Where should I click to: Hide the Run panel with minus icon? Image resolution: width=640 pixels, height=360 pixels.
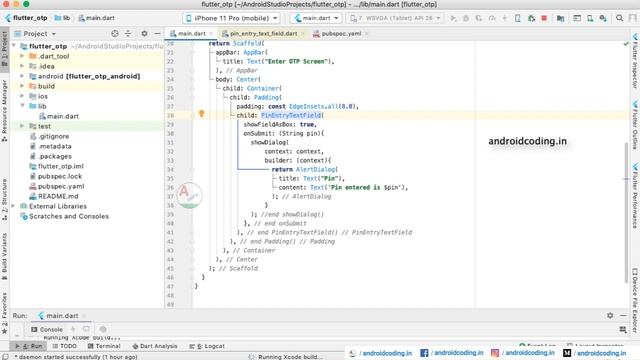623,315
